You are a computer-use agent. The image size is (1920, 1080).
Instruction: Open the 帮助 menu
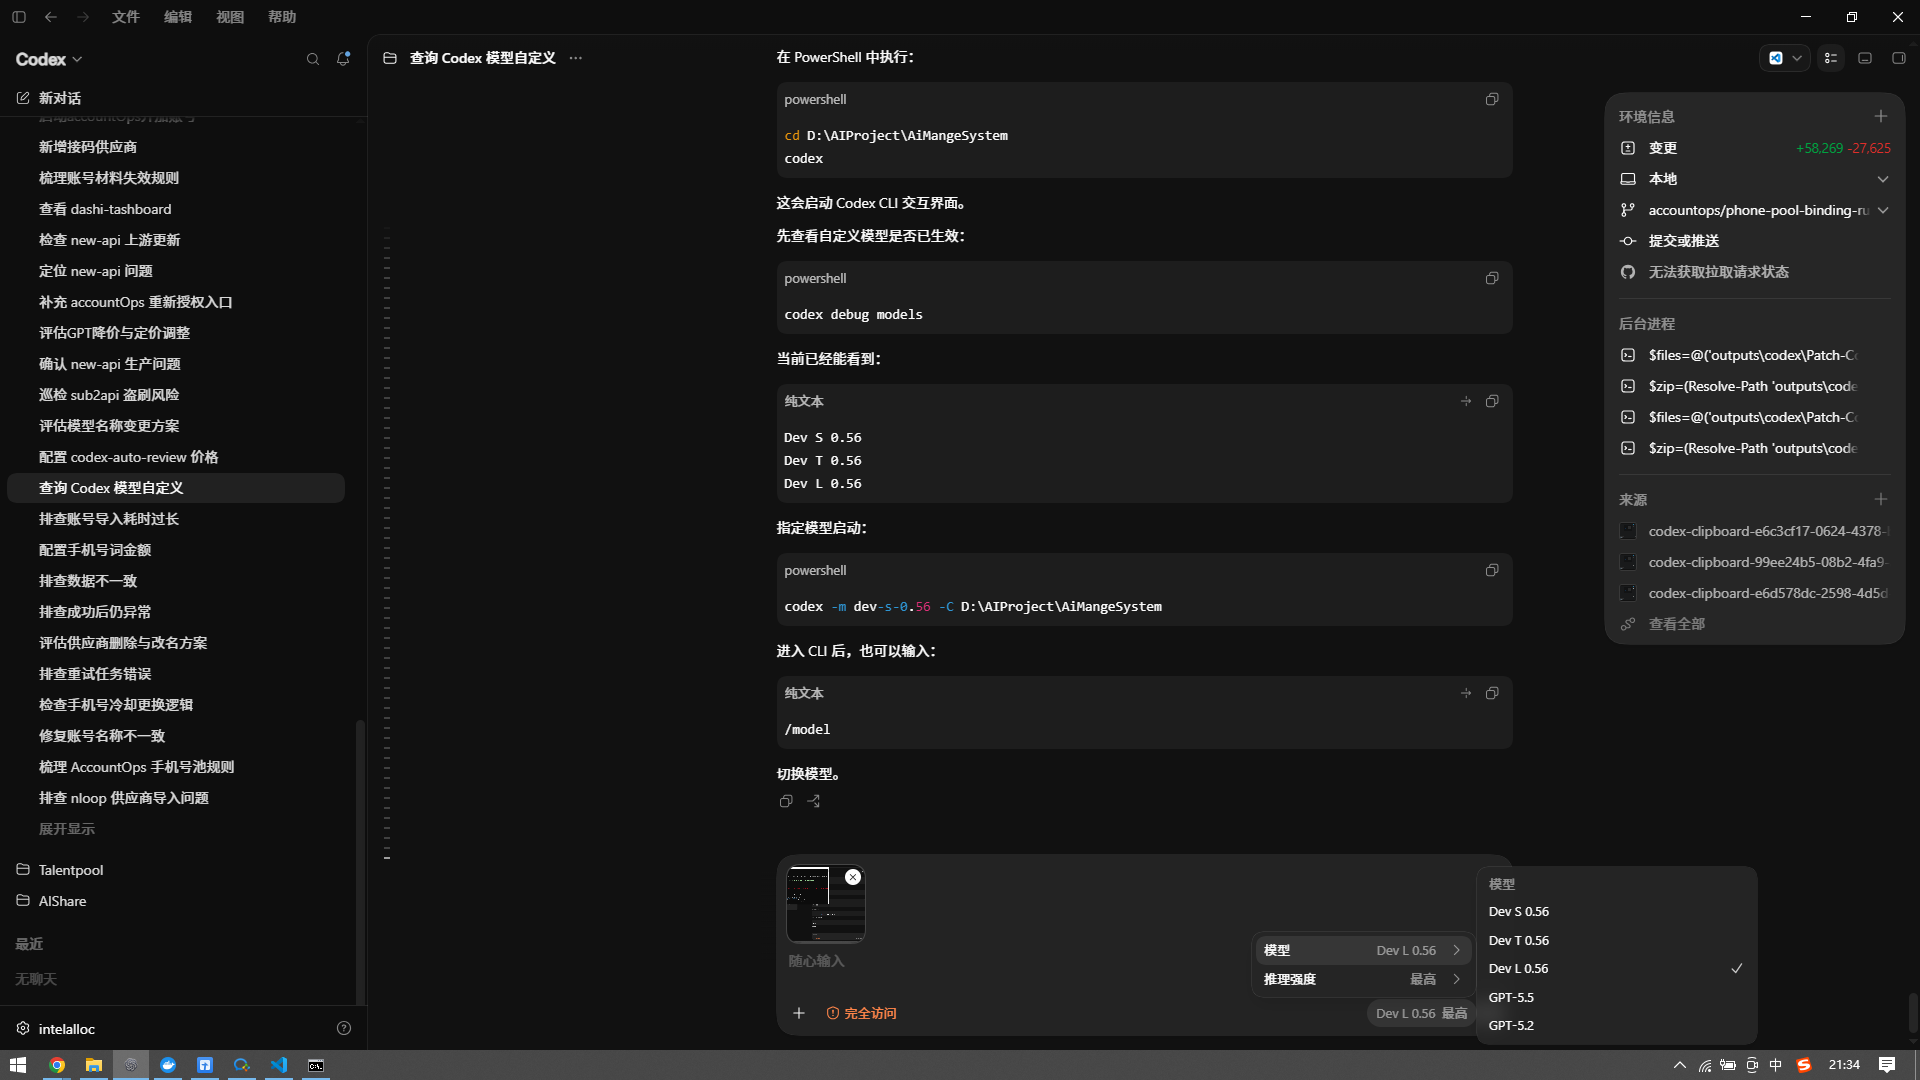[282, 17]
